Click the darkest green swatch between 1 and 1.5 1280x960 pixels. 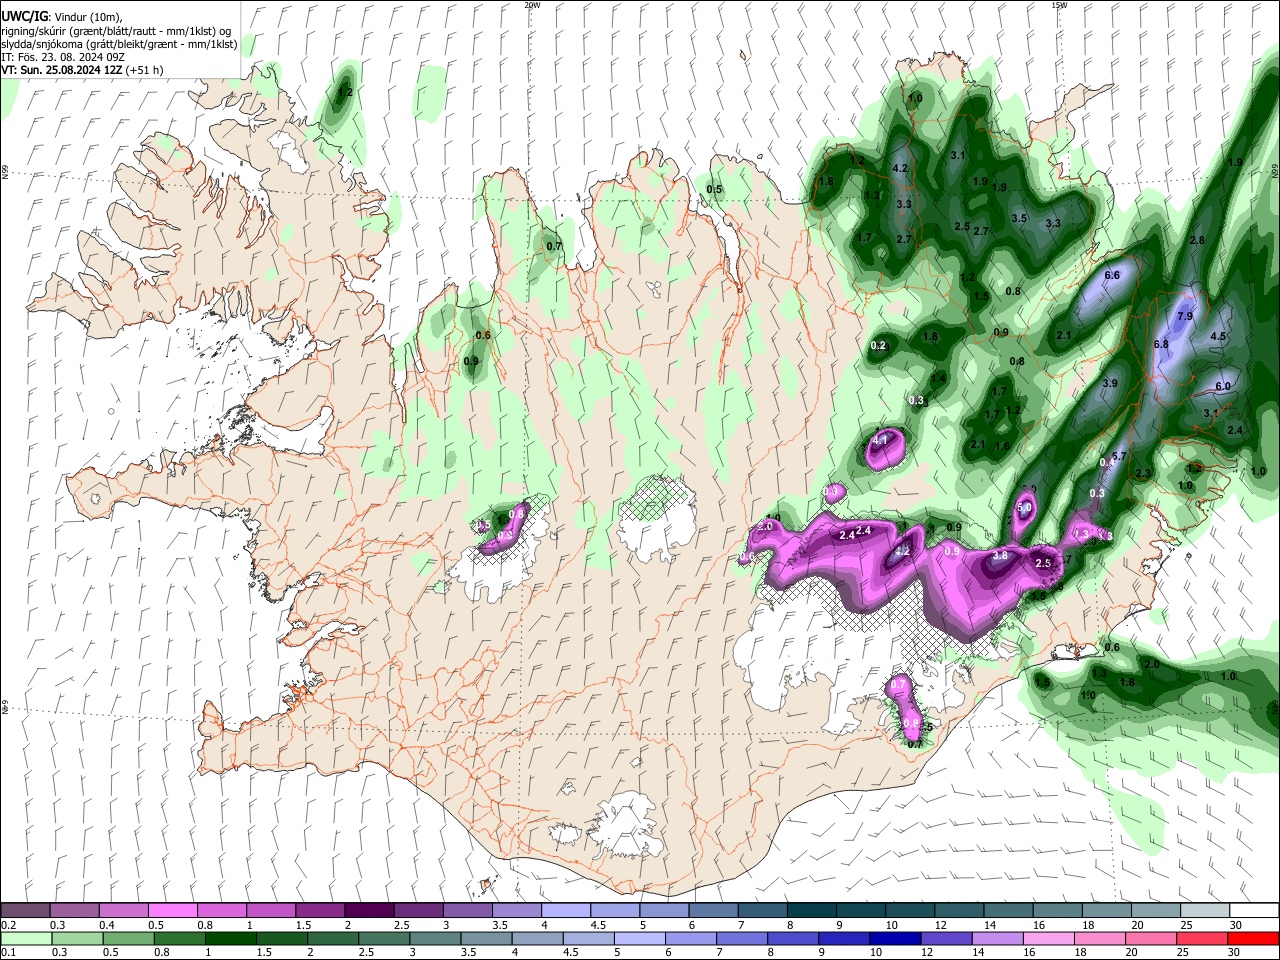[x=230, y=938]
